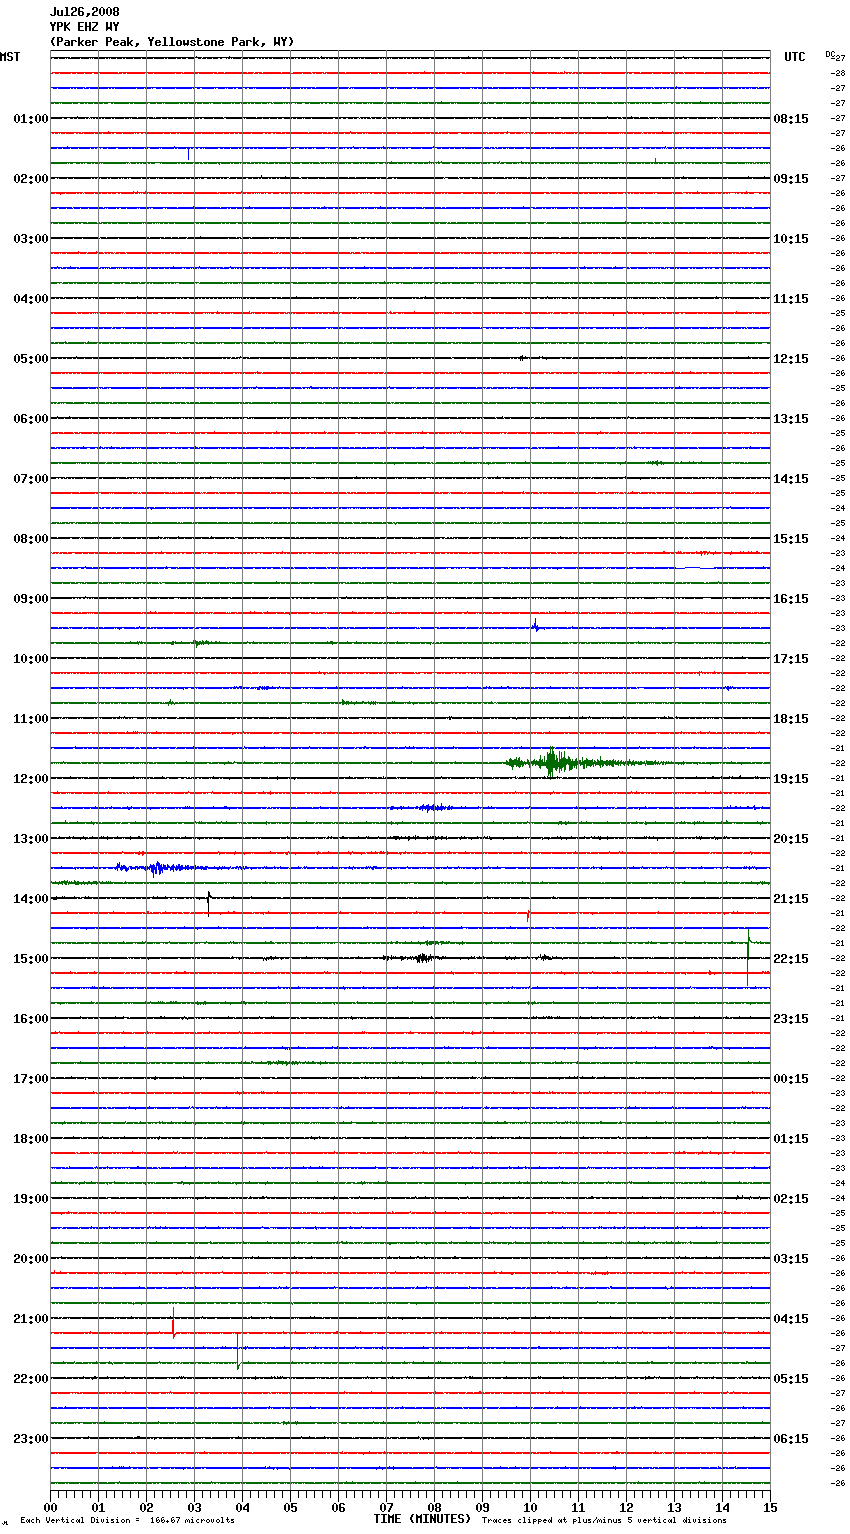Select the "00:15" UTC row label
Image resolution: width=850 pixels, height=1534 pixels.
tap(791, 1079)
